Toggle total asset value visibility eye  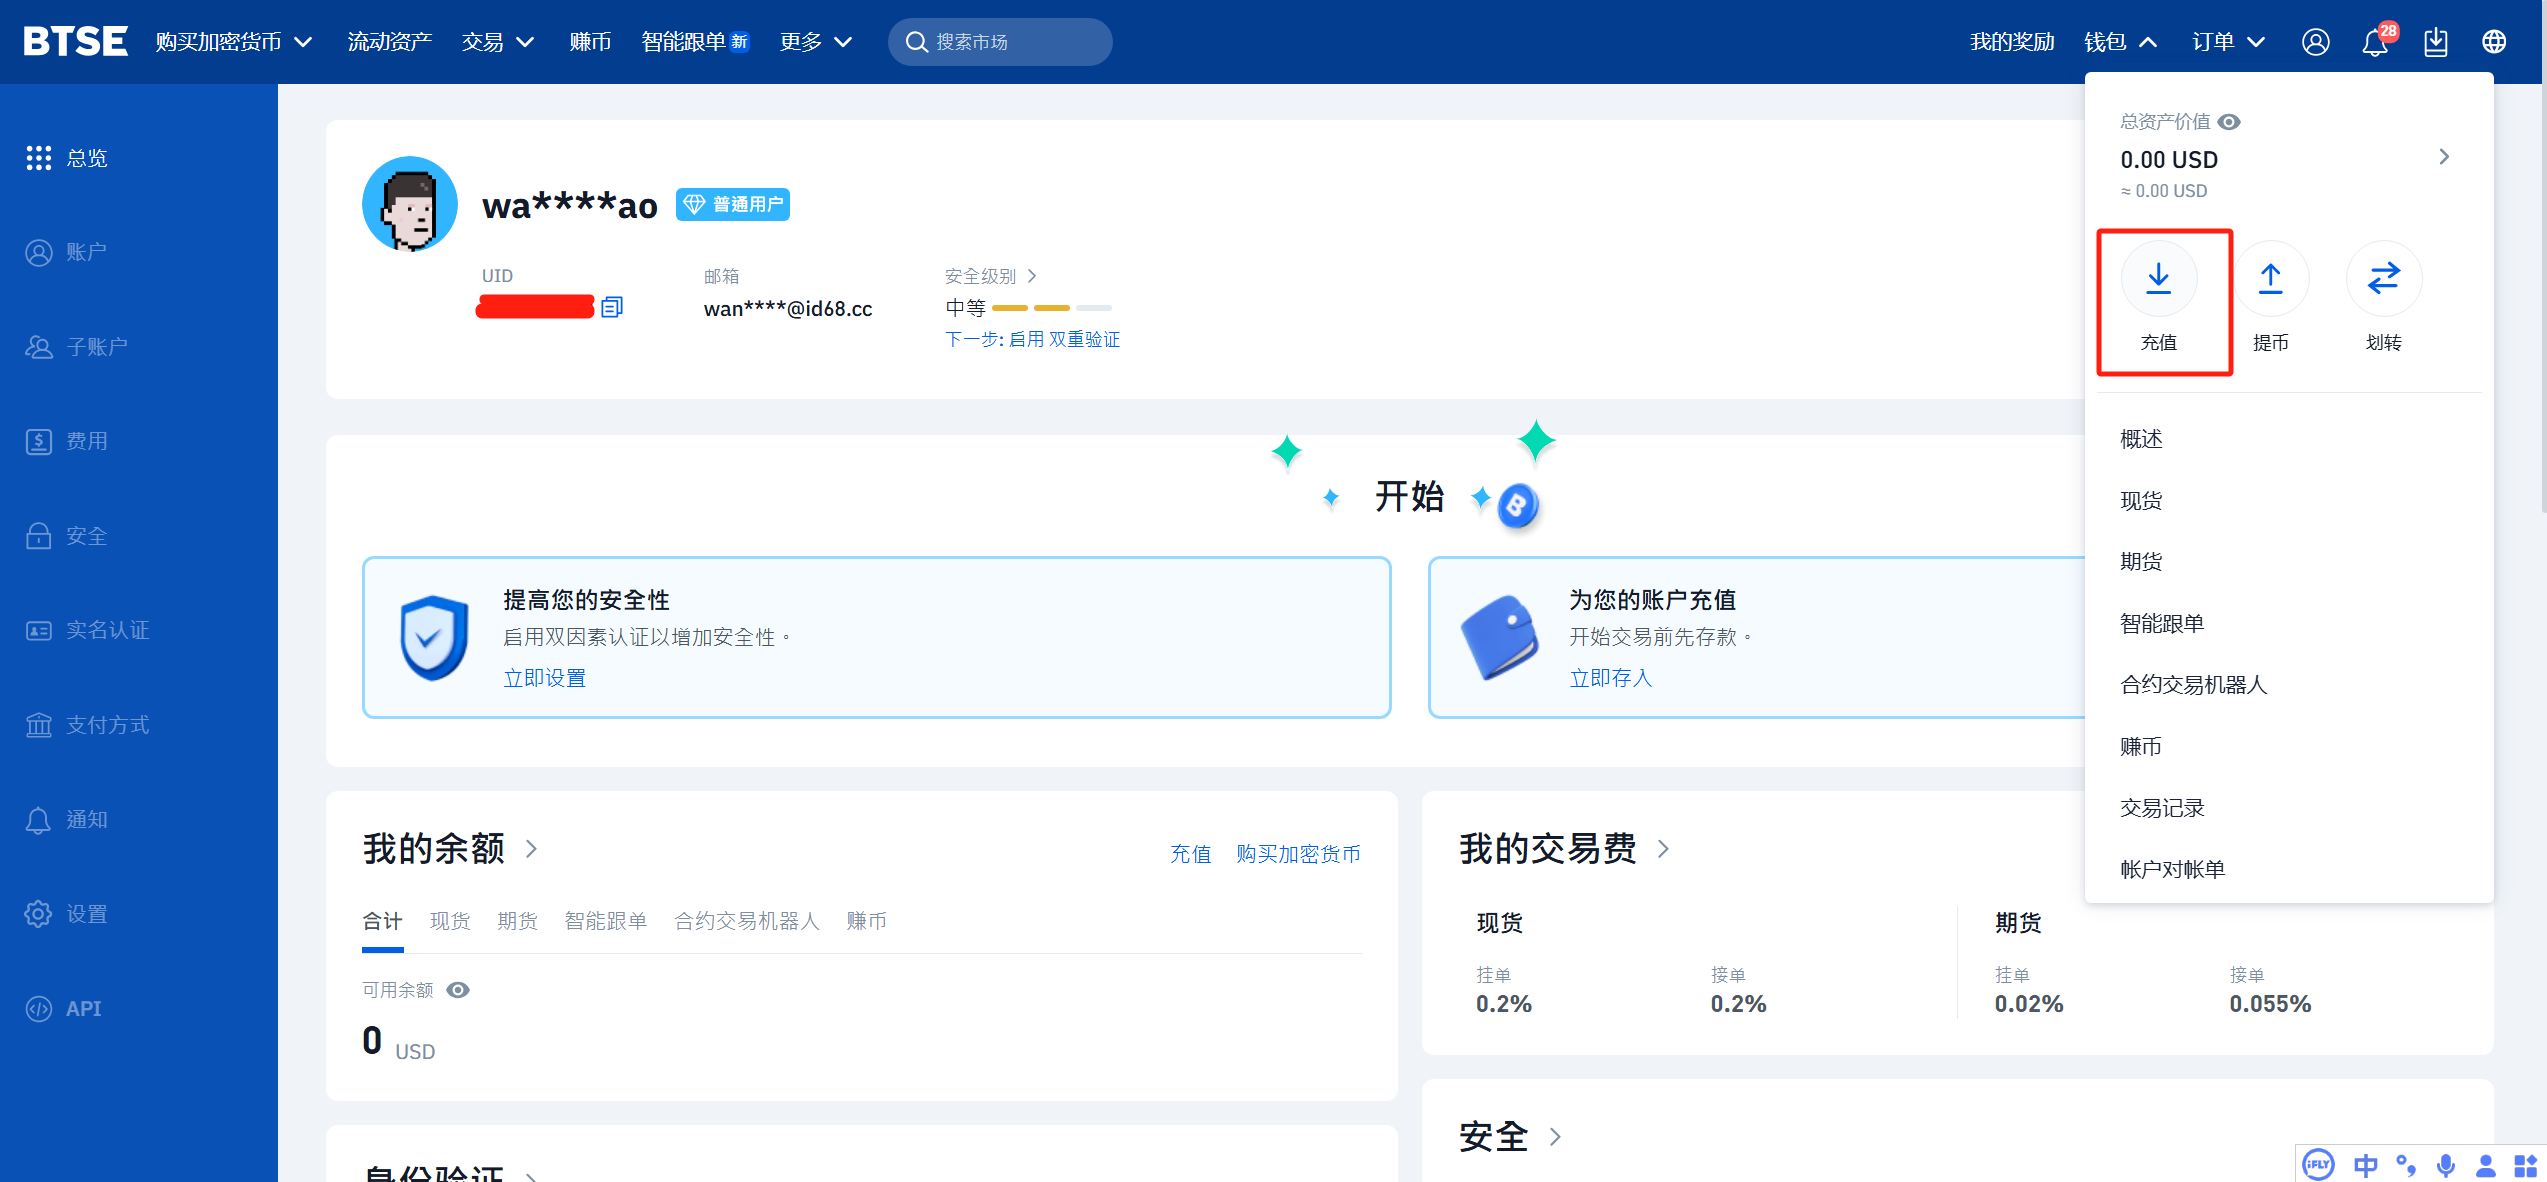[2229, 122]
